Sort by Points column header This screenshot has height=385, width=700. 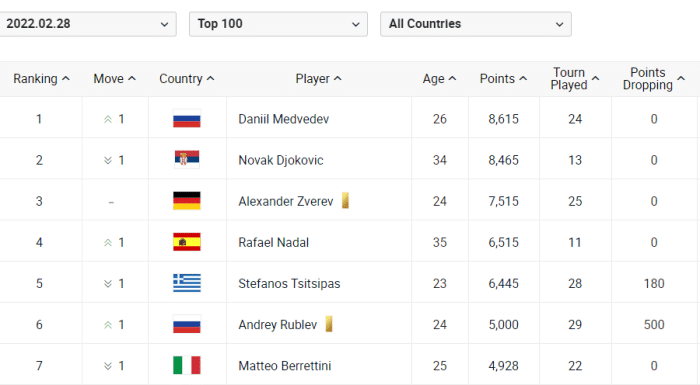coord(503,79)
